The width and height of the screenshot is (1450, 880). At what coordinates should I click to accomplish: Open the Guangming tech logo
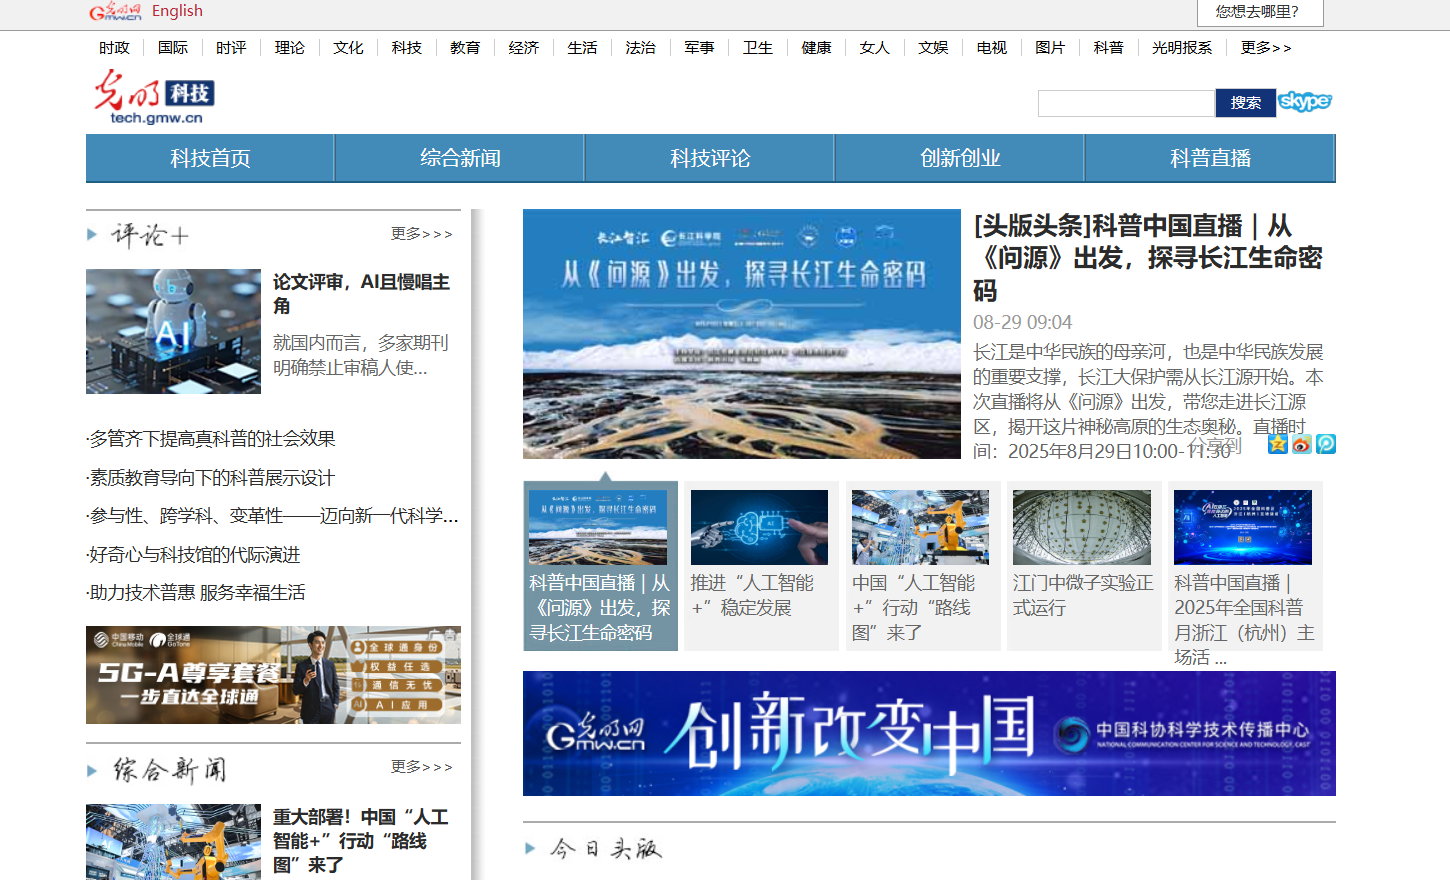[155, 97]
